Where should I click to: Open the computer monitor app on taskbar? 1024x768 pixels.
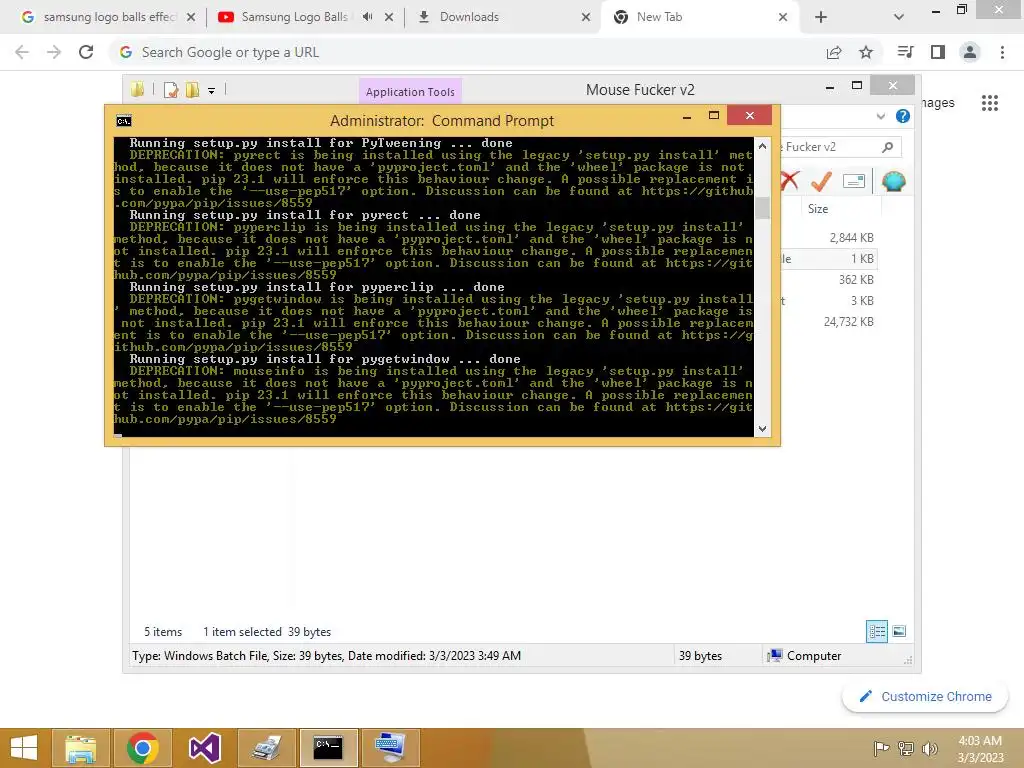pos(391,748)
